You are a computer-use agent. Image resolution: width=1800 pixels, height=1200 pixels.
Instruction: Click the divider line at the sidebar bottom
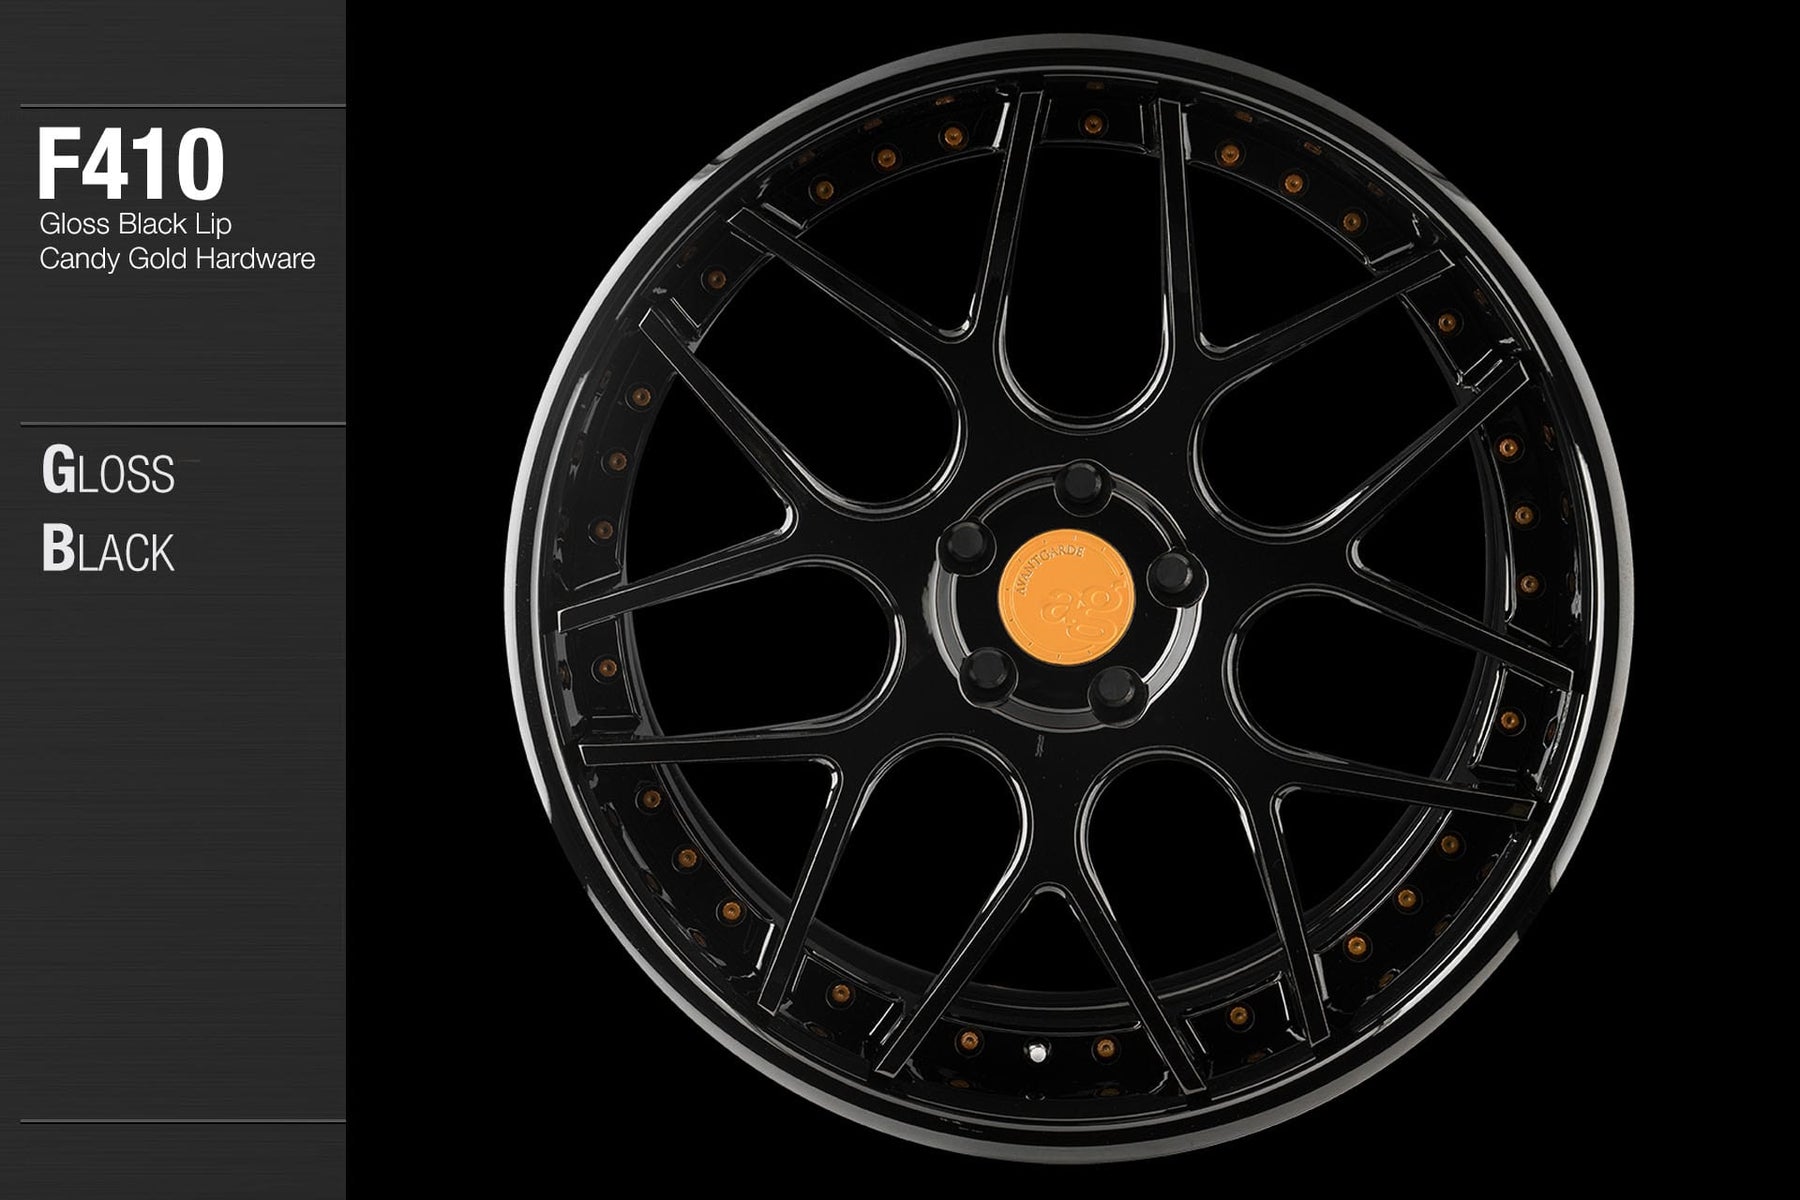click(182, 1121)
